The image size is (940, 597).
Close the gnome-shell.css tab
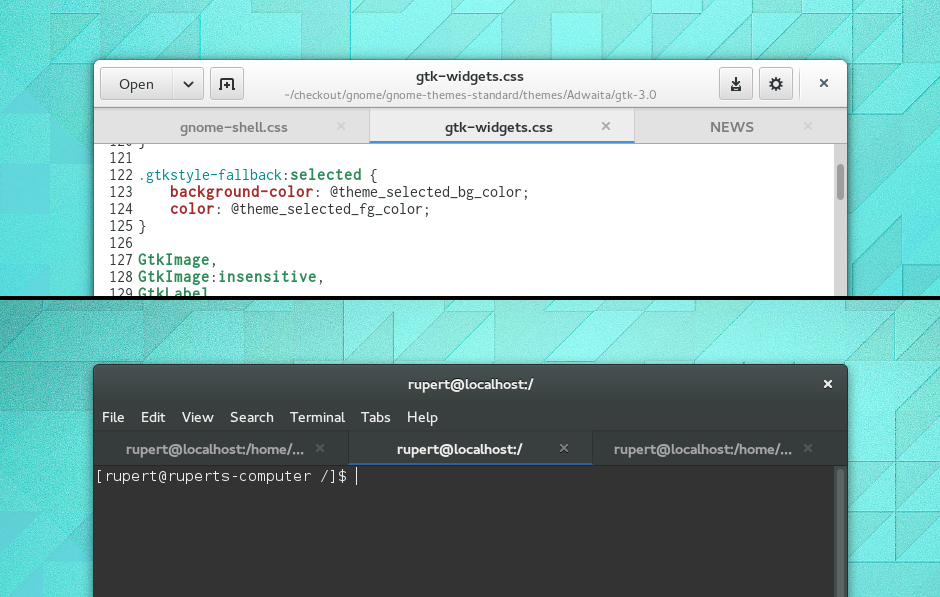(341, 126)
